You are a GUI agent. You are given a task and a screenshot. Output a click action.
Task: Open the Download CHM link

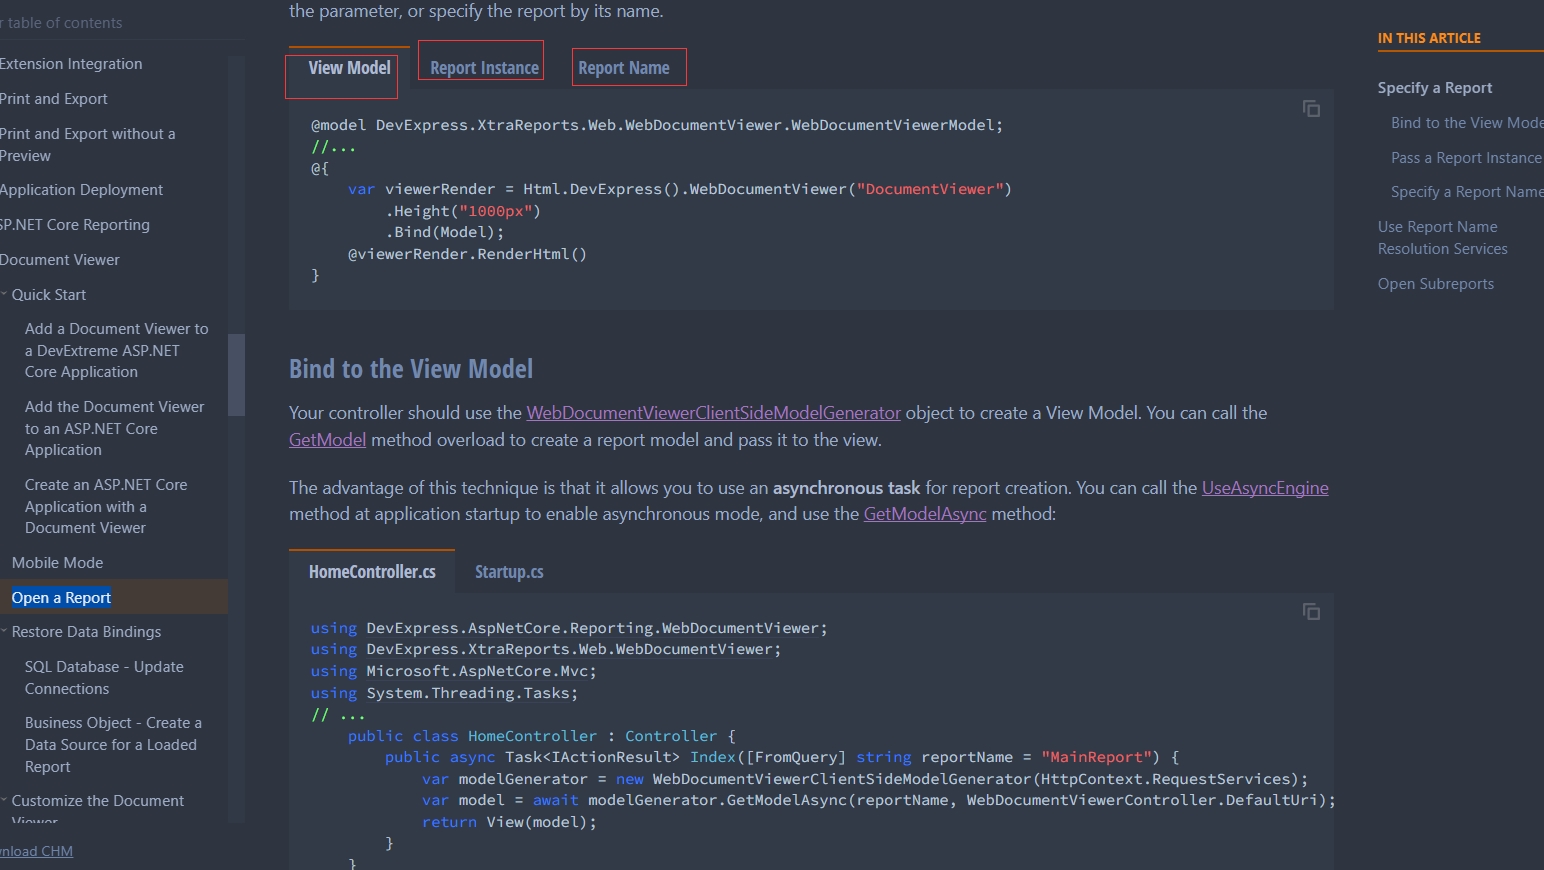click(36, 851)
